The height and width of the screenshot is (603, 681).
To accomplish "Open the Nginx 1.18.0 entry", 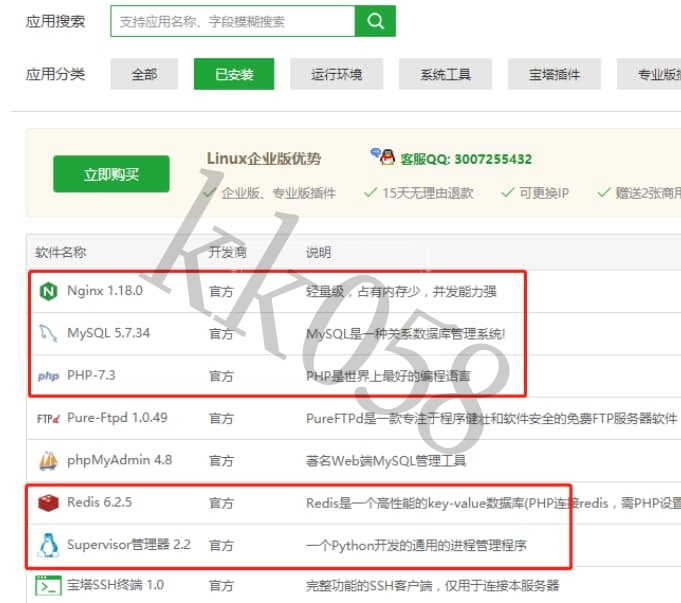I will click(x=105, y=291).
